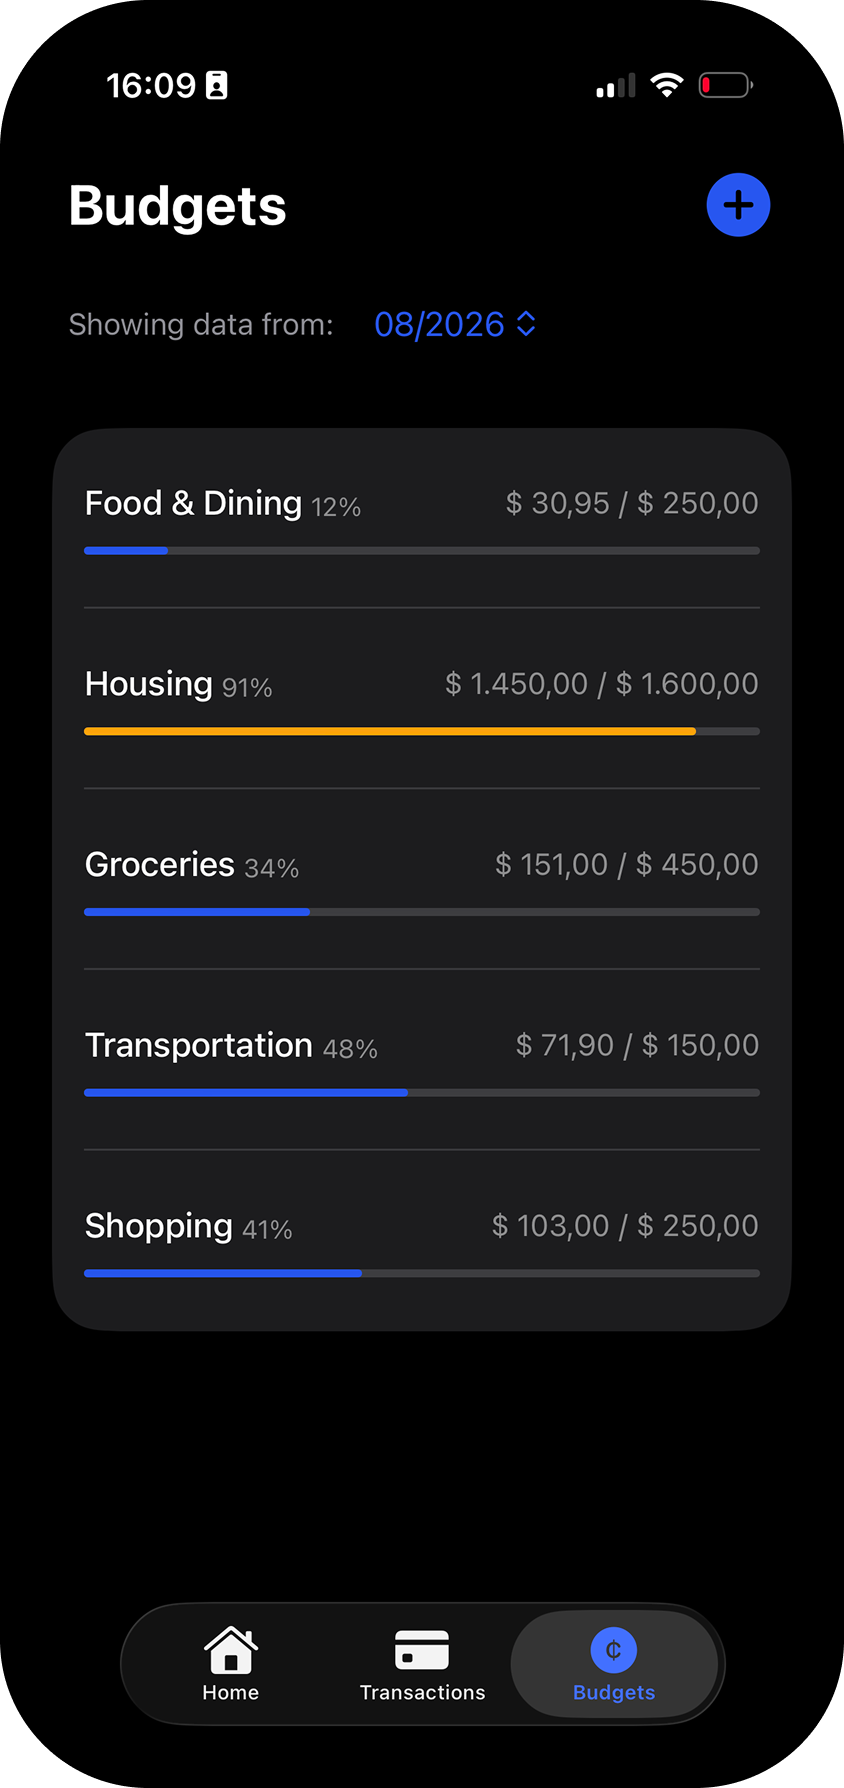The height and width of the screenshot is (1788, 844).
Task: Click the Transportation blue progress bar
Action: (246, 1092)
